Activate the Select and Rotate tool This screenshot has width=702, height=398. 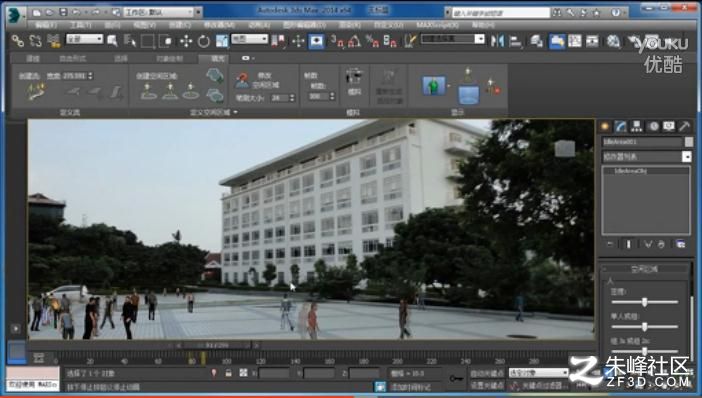(x=204, y=41)
